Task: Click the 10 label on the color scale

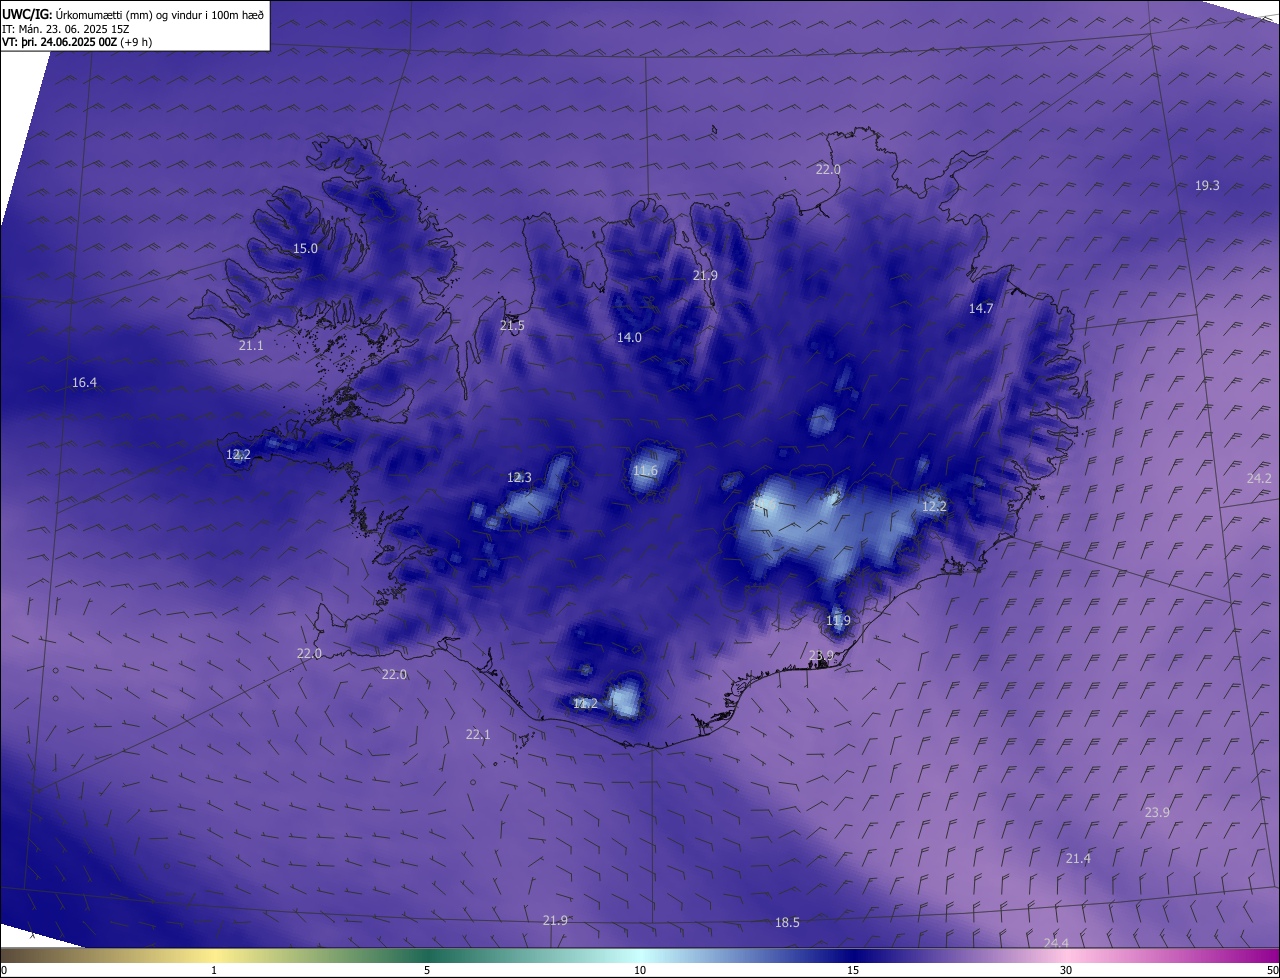Action: (x=640, y=970)
